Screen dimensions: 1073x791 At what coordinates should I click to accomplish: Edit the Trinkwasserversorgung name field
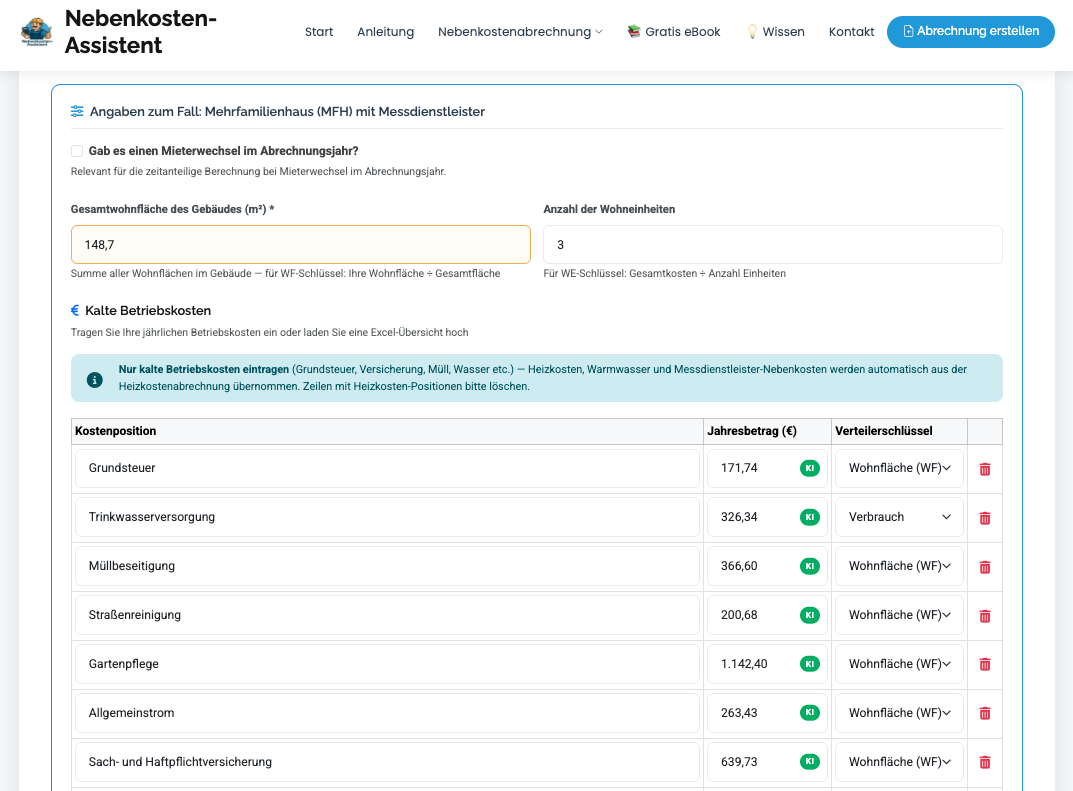click(x=387, y=517)
